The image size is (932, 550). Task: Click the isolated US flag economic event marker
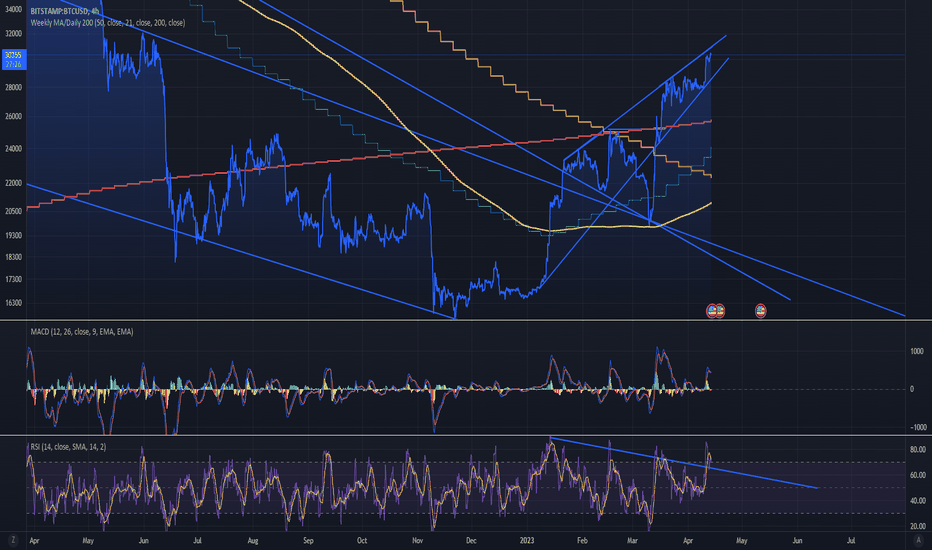760,310
